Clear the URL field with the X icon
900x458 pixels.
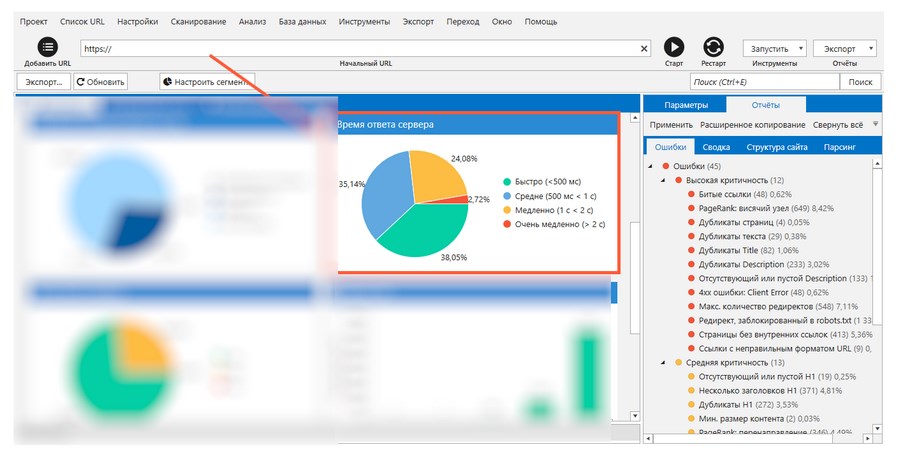click(644, 48)
